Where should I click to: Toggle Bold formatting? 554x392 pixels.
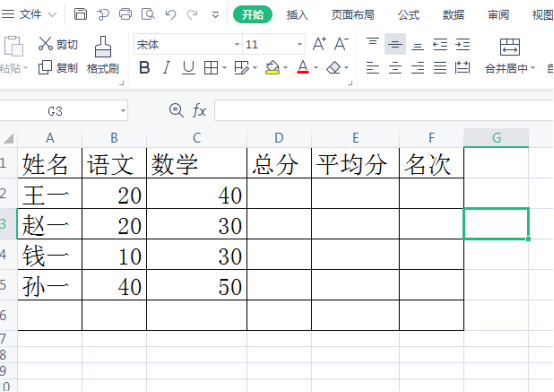click(145, 67)
